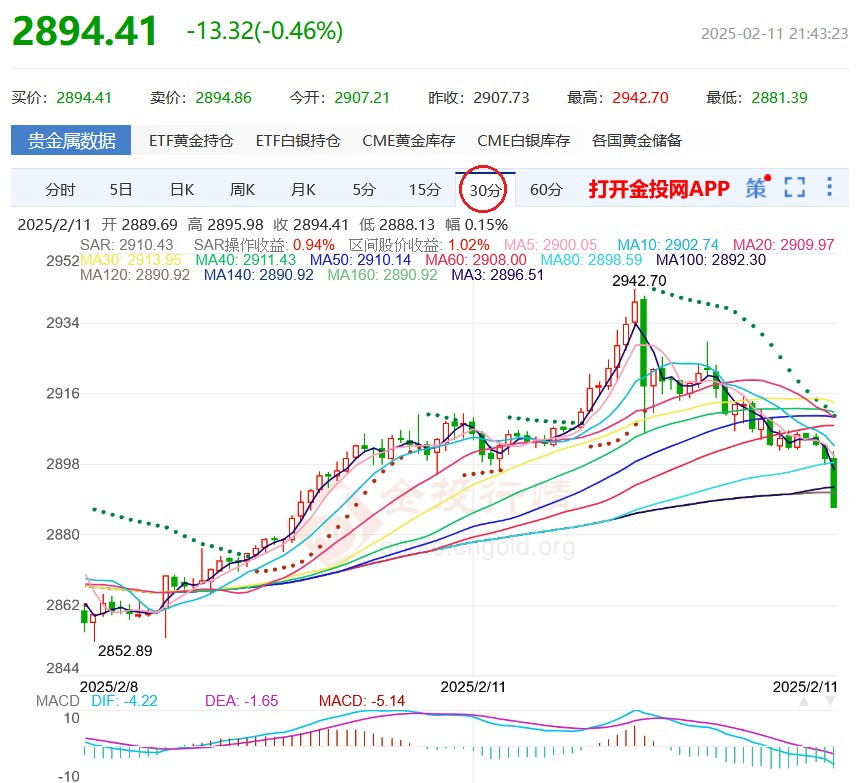The width and height of the screenshot is (865, 783).
Task: Click the timestamp 2025-02-11 21:43:23
Action: (x=775, y=34)
